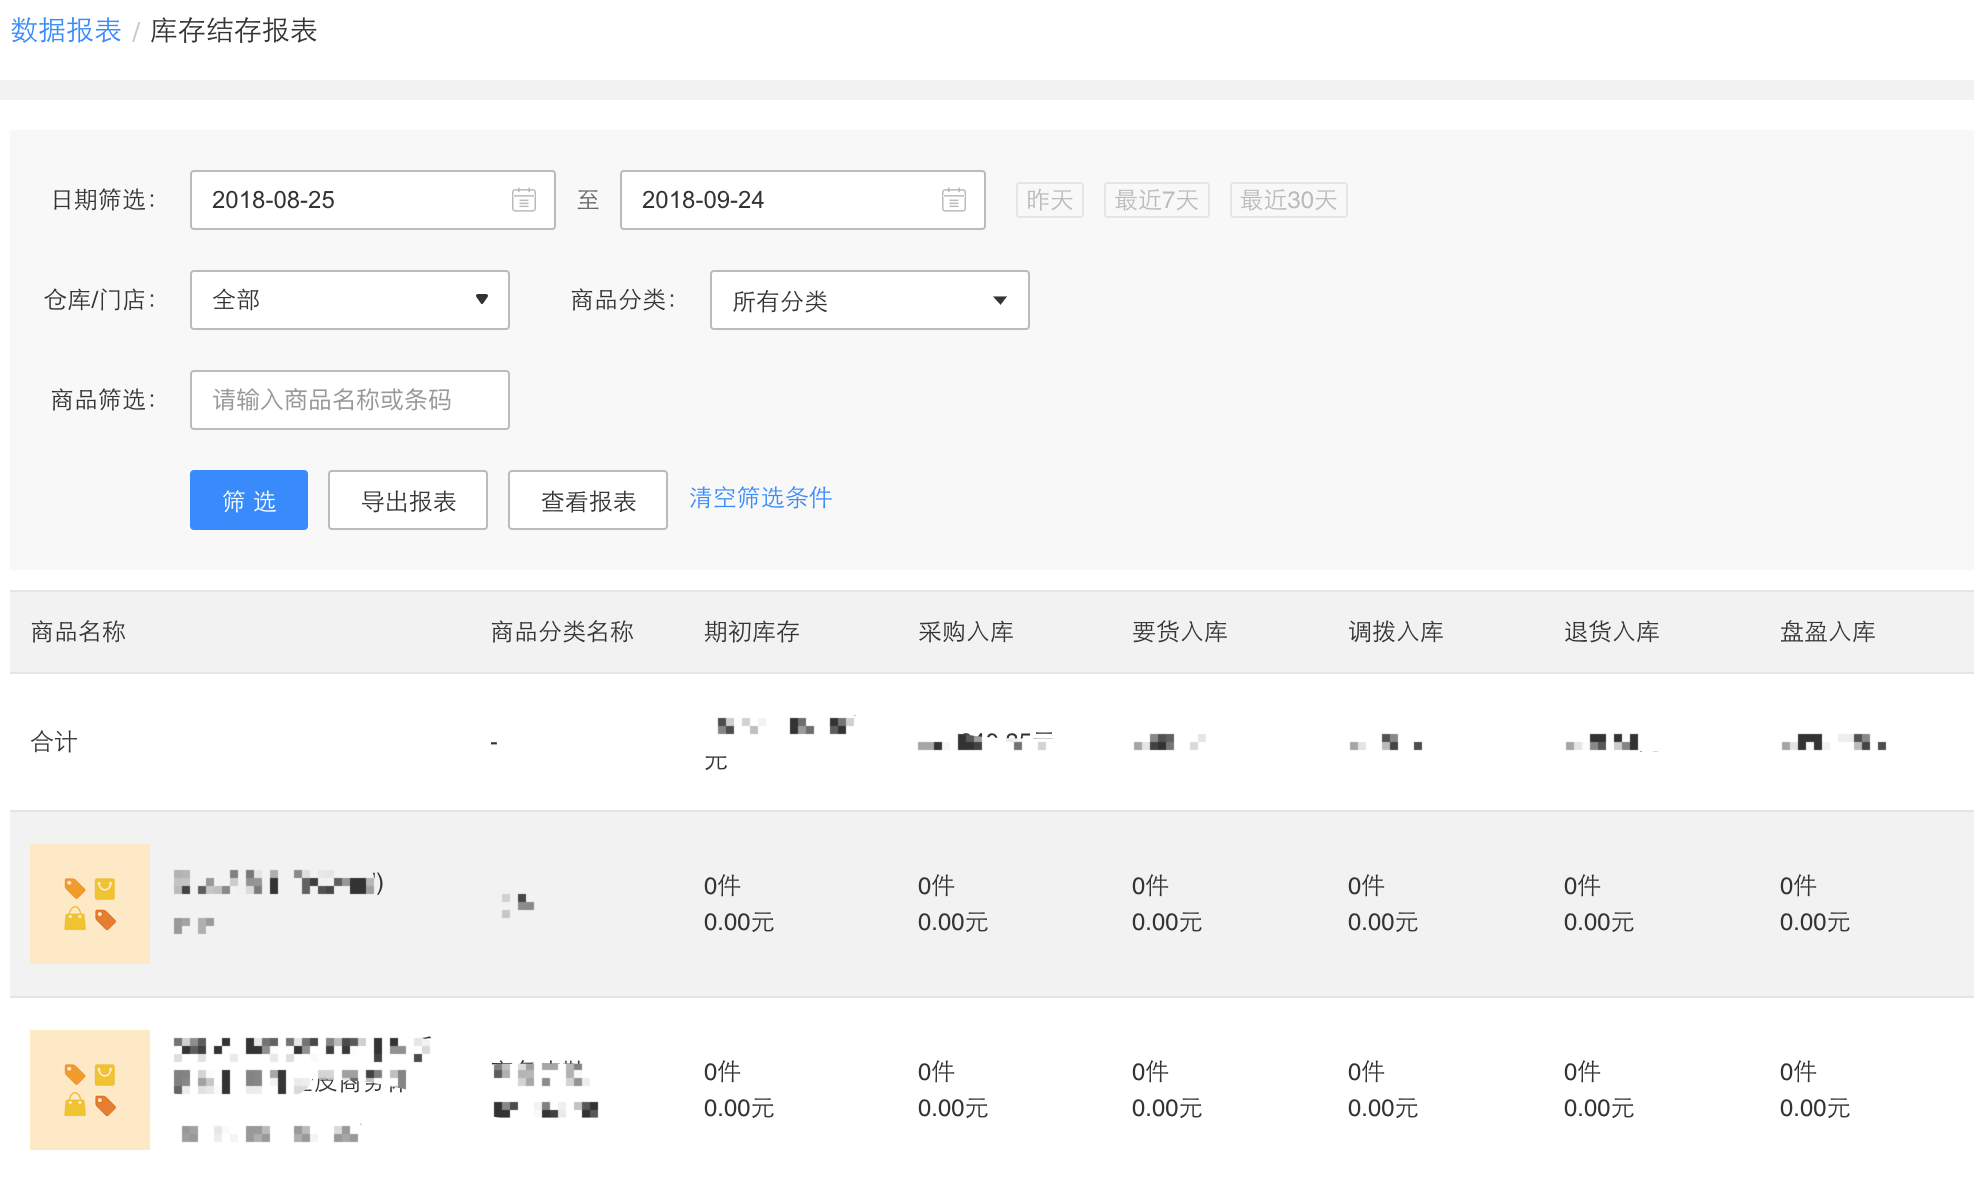Click the 查看报表 button
1974x1180 pixels.
coord(588,500)
